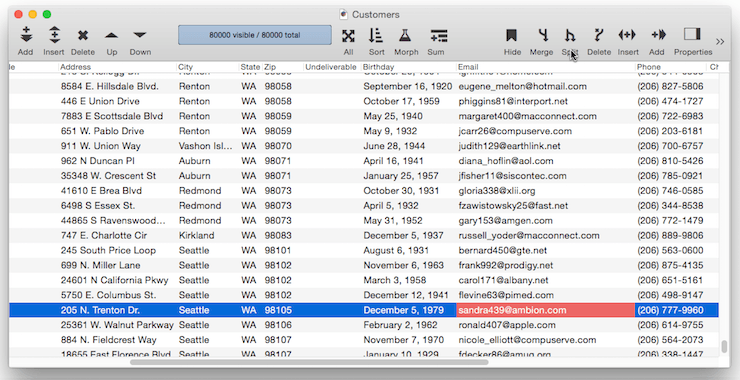Screen dimensions: 740x380
Task: Click the Customers document icon in title bar
Action: point(344,15)
